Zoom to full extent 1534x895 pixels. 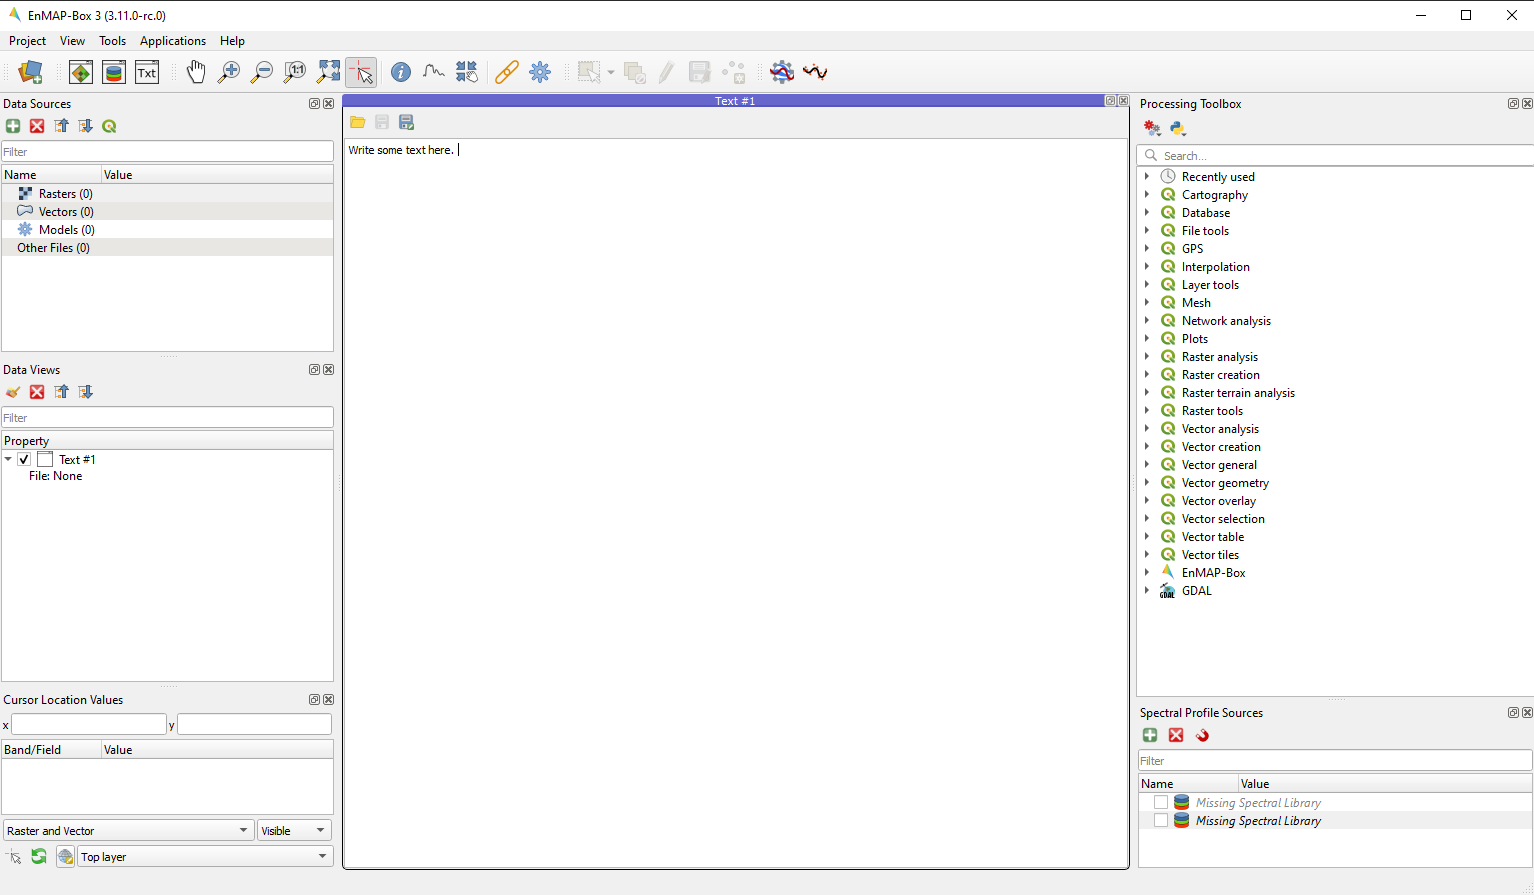click(328, 72)
